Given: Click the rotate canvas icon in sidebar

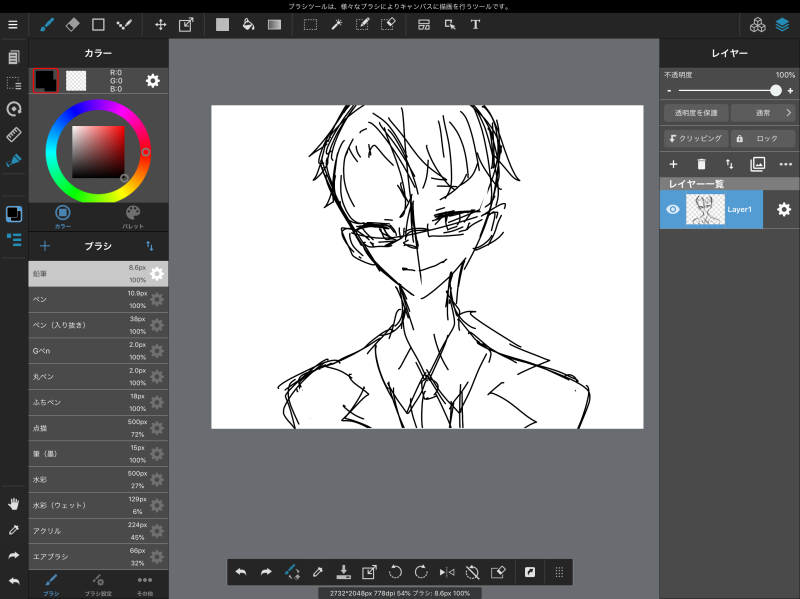Looking at the screenshot, I should coord(14,109).
